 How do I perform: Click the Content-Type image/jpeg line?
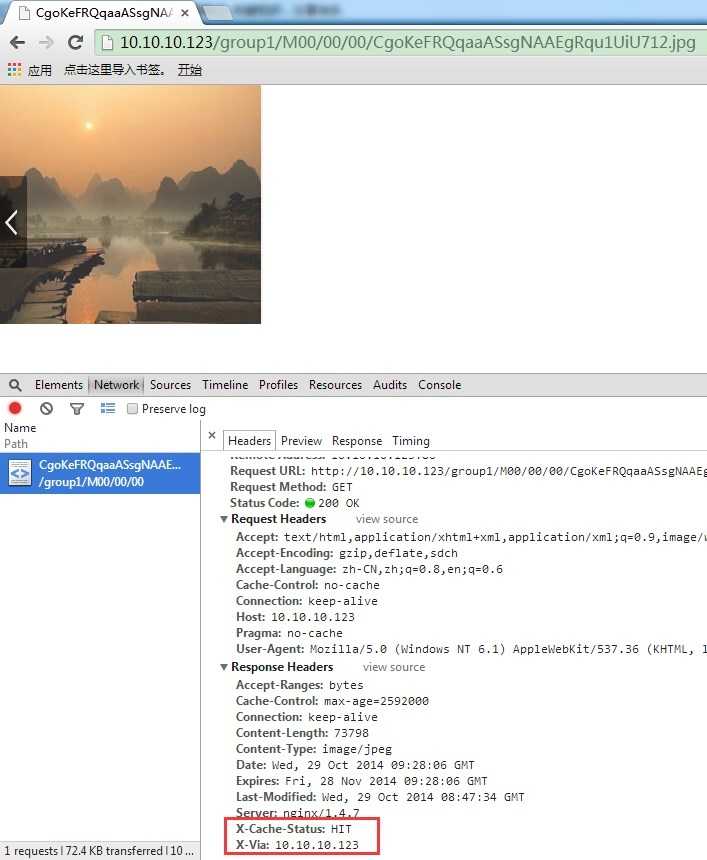(314, 749)
